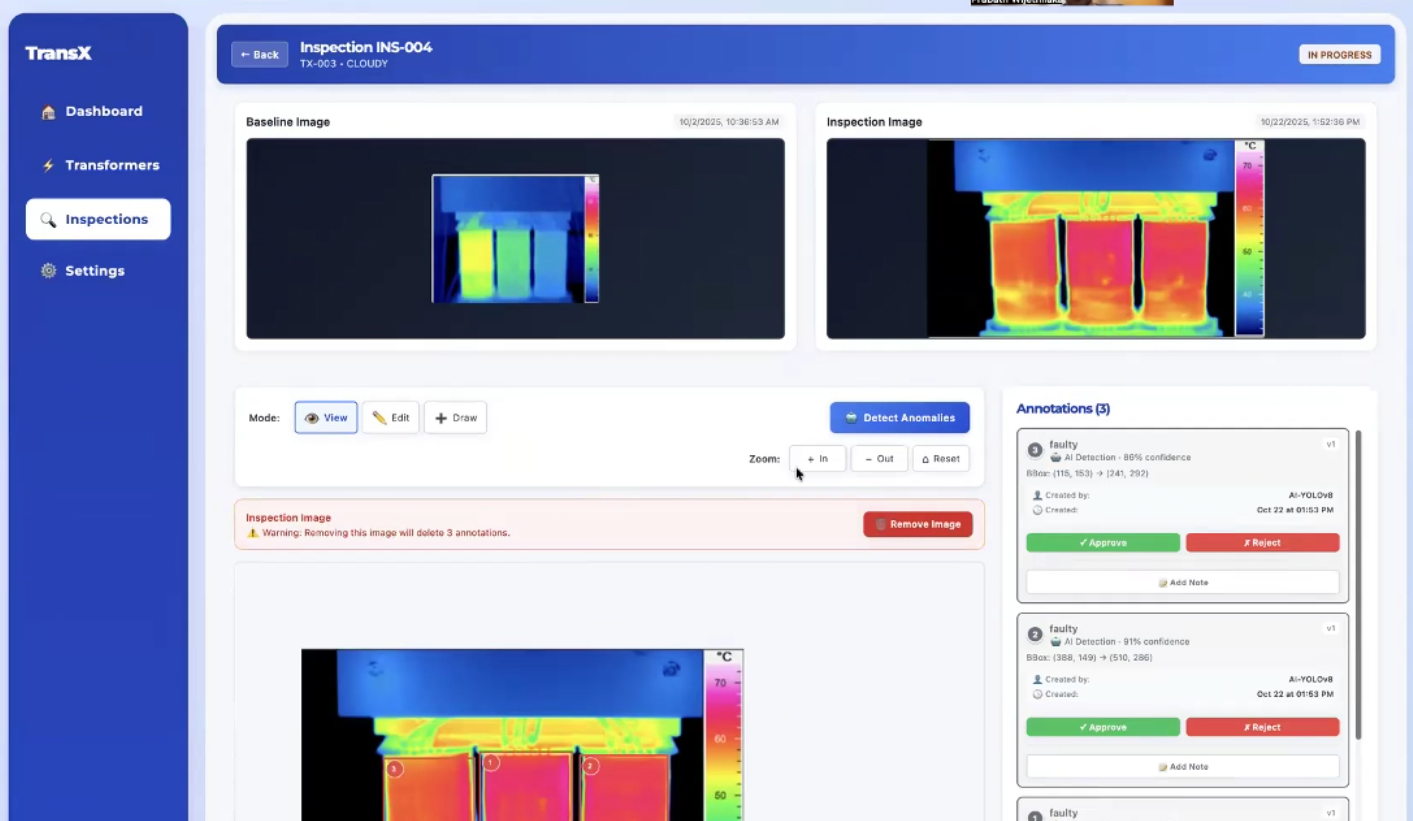This screenshot has width=1413, height=821.
Task: Reject the 91% confidence annotation
Action: [1262, 727]
